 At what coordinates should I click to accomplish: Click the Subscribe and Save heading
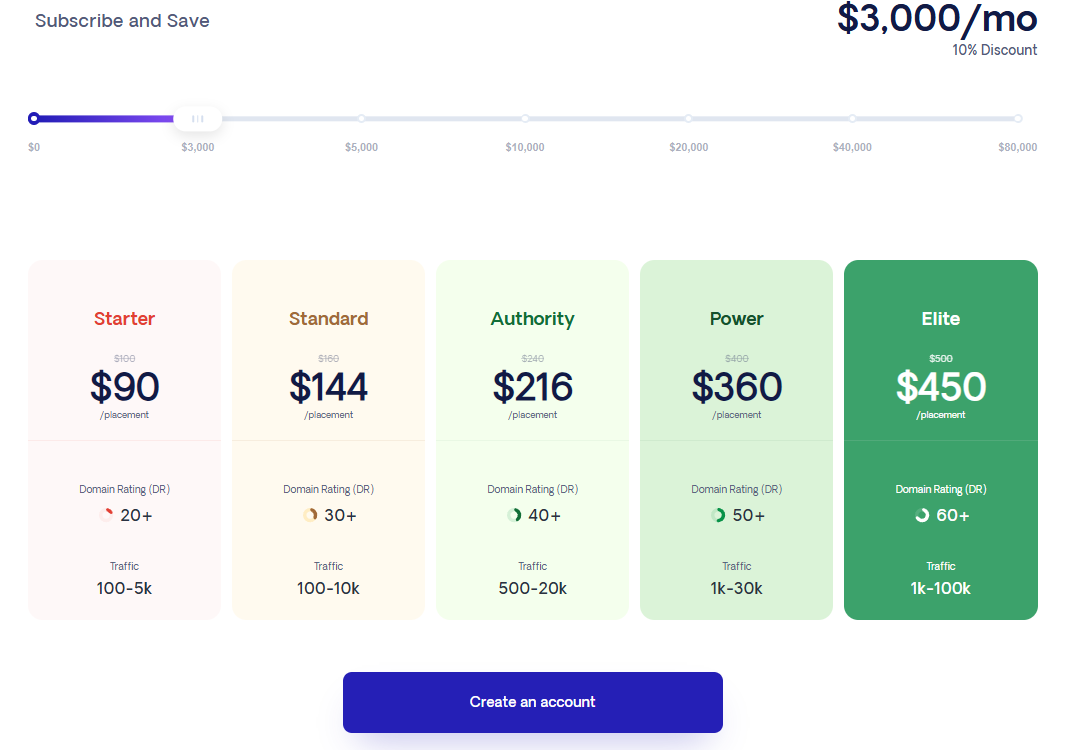(122, 20)
